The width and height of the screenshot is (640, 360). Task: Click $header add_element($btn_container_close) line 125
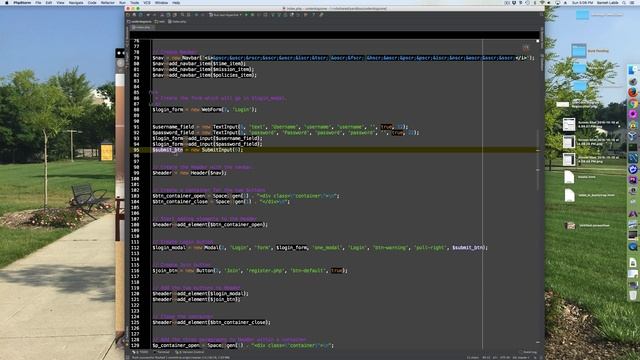211,322
